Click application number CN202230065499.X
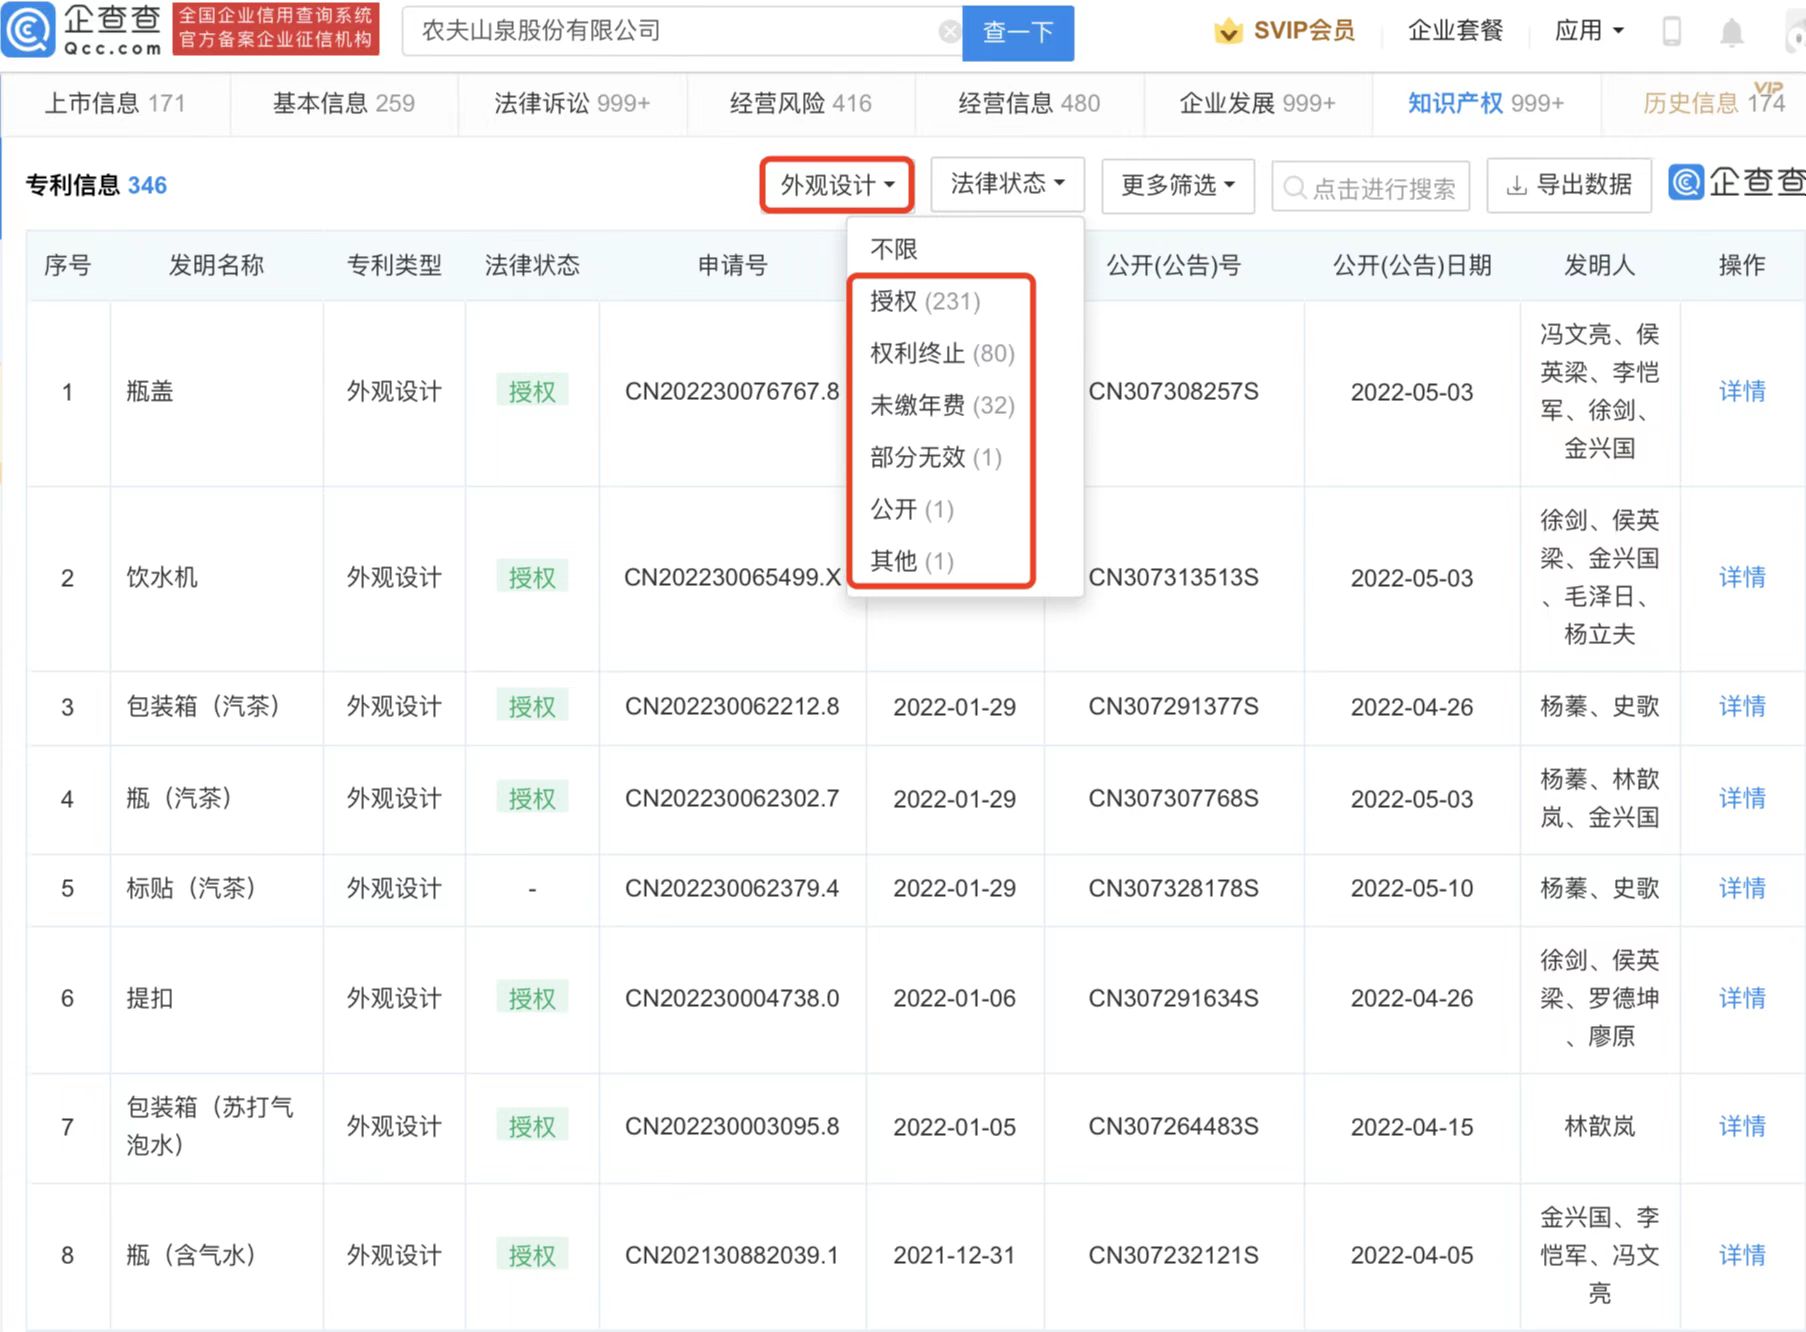Screen dimensions: 1806x1332 732,577
